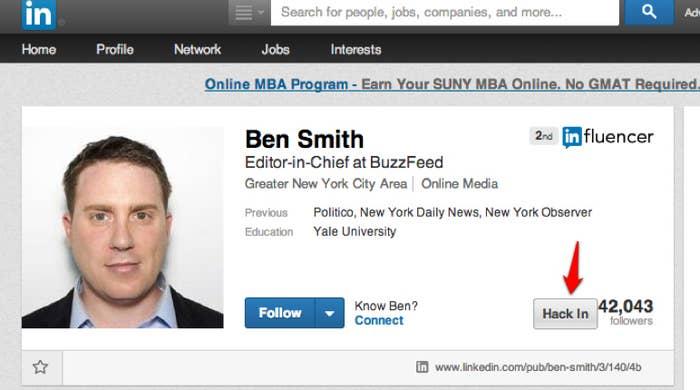This screenshot has height=390, width=700.
Task: Open the search category filter dropdown
Action: click(x=248, y=12)
